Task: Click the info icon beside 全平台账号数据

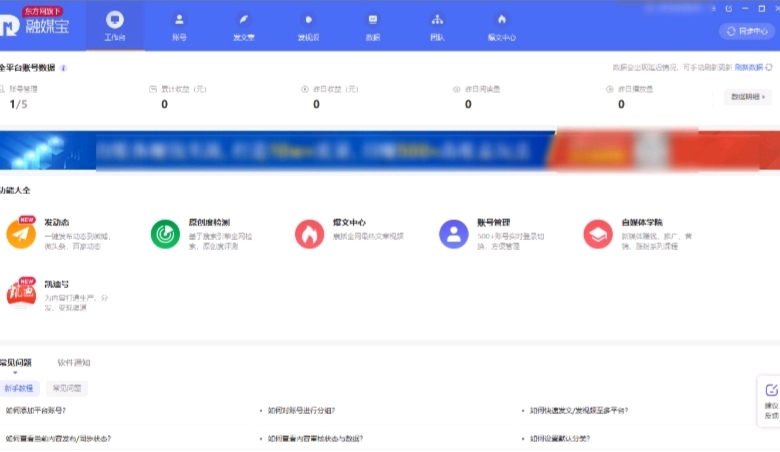Action: pos(63,68)
